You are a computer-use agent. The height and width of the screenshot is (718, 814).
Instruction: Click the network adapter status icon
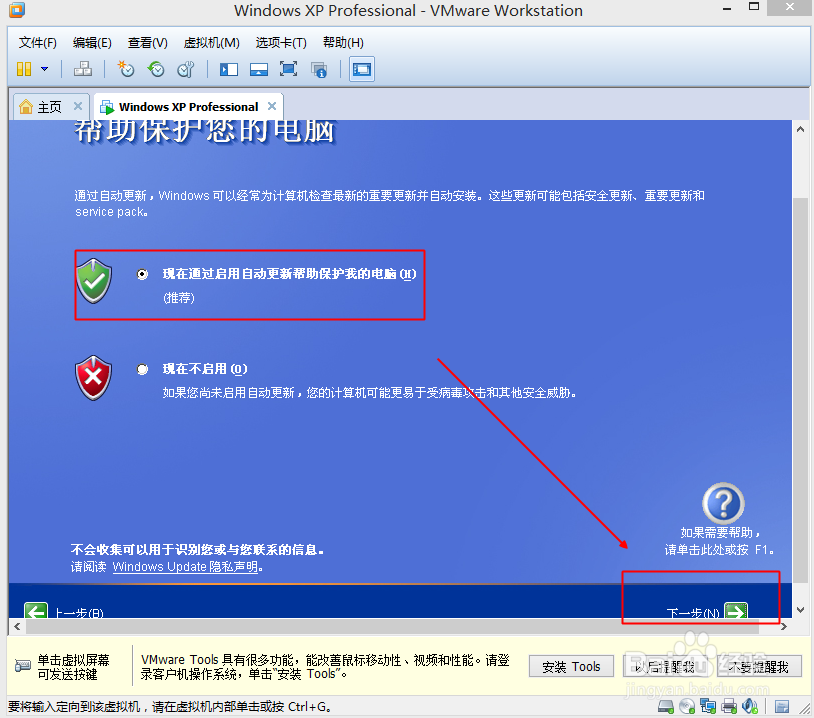[708, 707]
